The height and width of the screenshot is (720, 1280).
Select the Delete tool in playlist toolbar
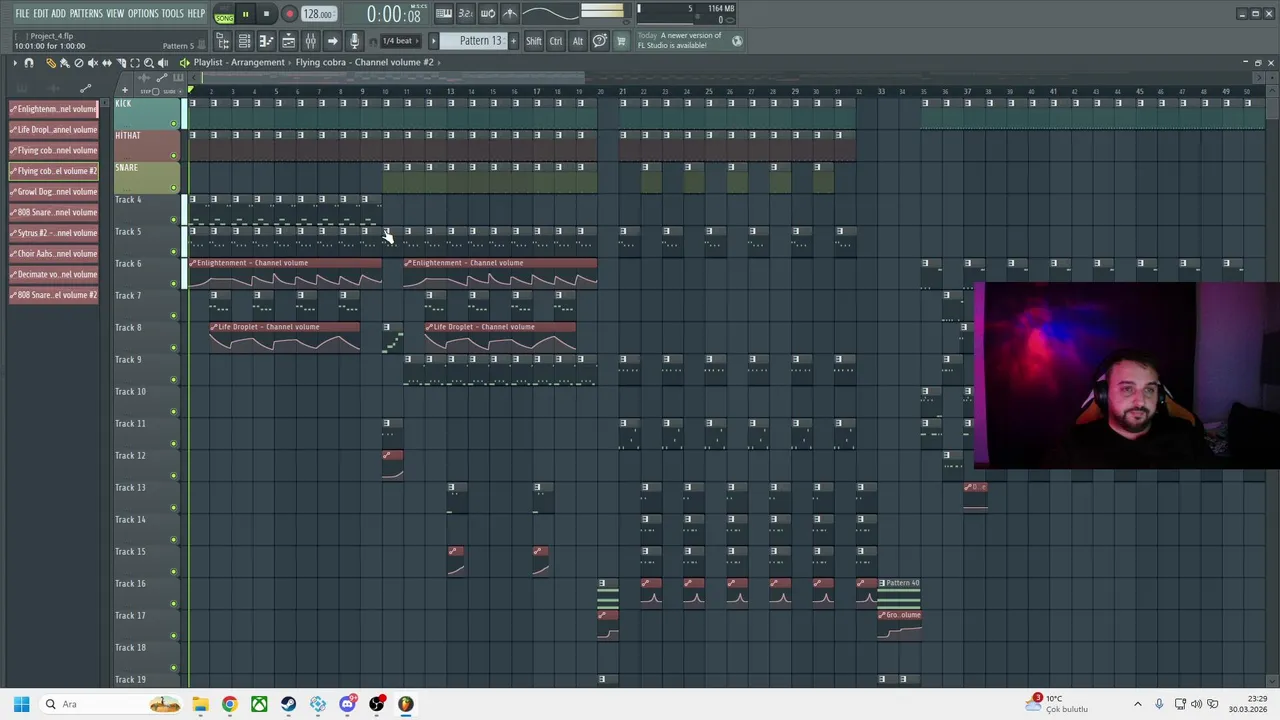click(79, 63)
